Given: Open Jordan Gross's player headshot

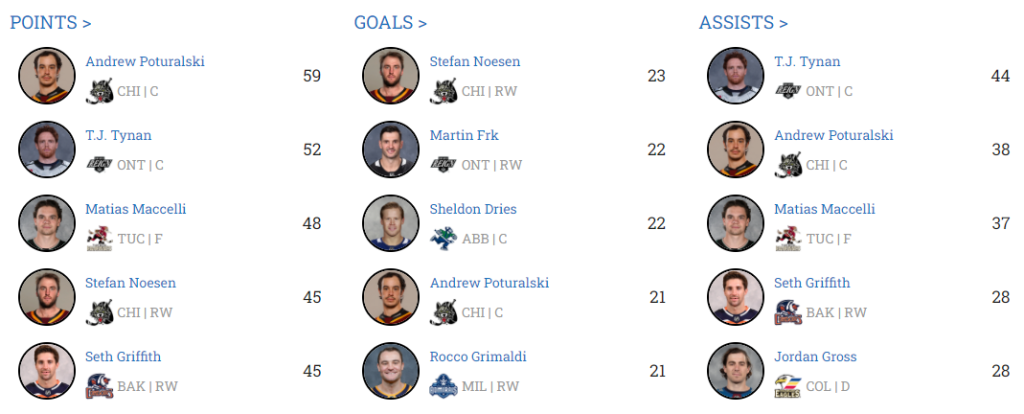Looking at the screenshot, I should click(736, 371).
